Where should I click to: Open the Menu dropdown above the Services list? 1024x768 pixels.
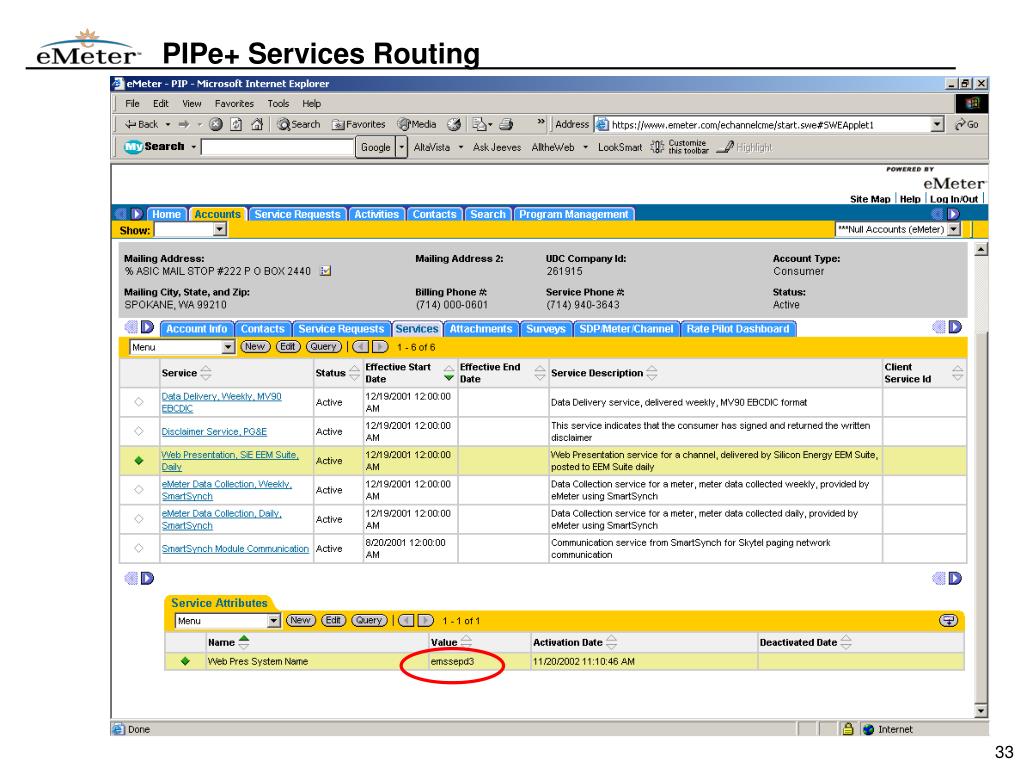(228, 347)
